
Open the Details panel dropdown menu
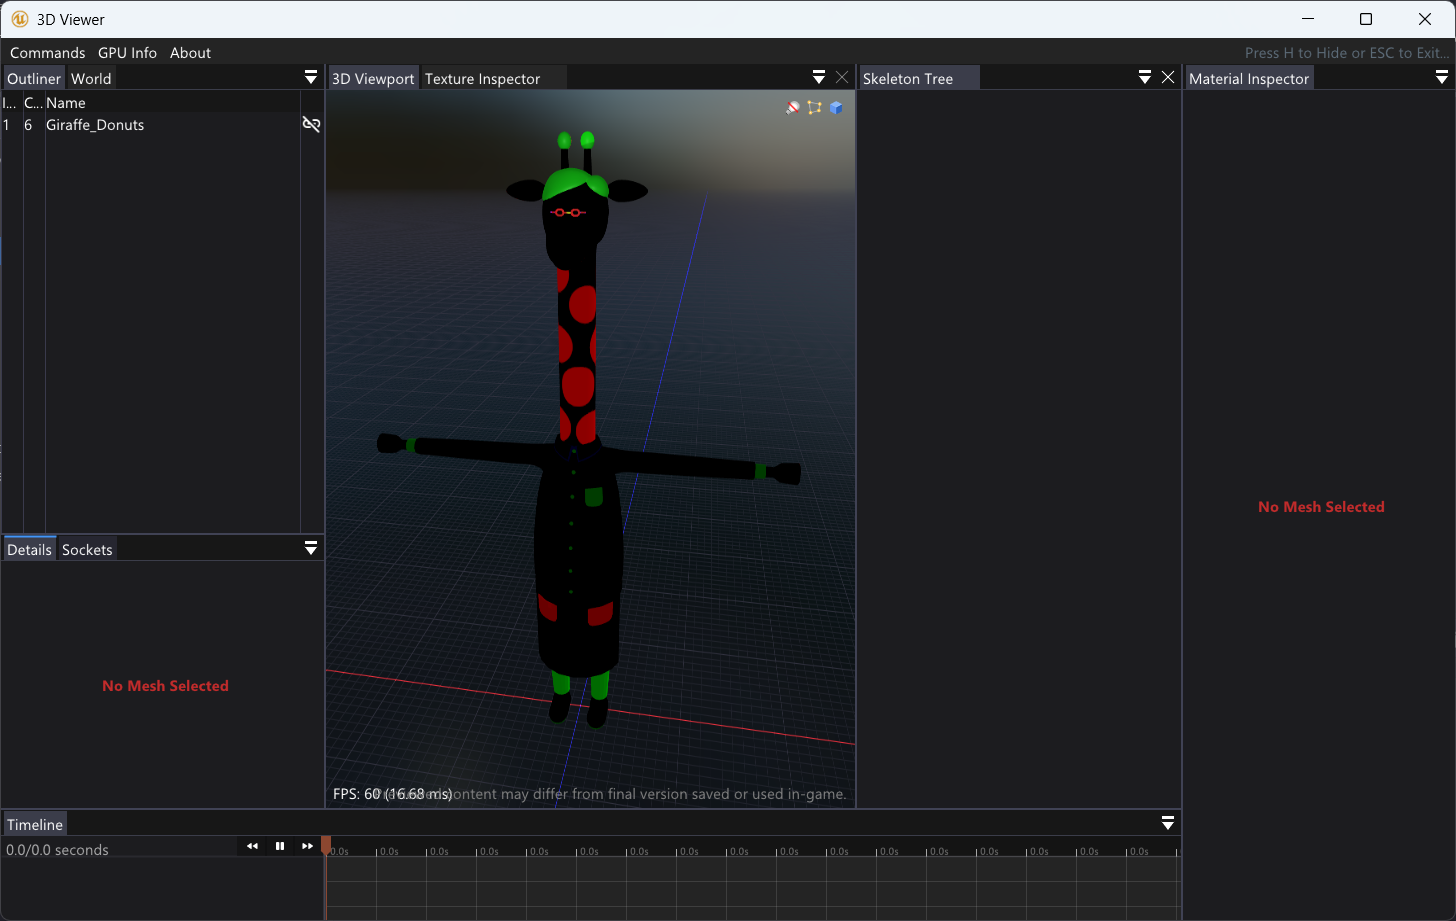(311, 548)
